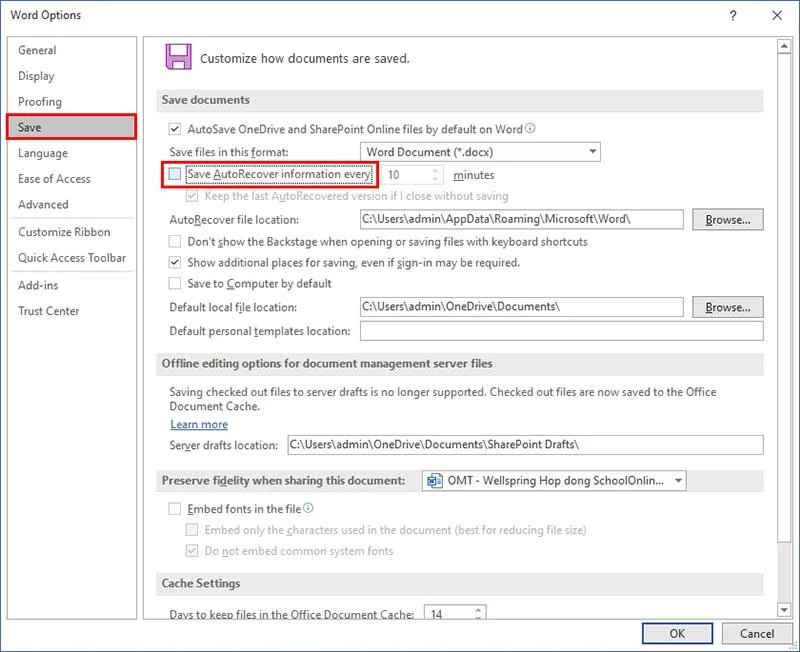Screen dimensions: 800x652
Task: Toggle Do not embed common system fonts
Action: 192,551
